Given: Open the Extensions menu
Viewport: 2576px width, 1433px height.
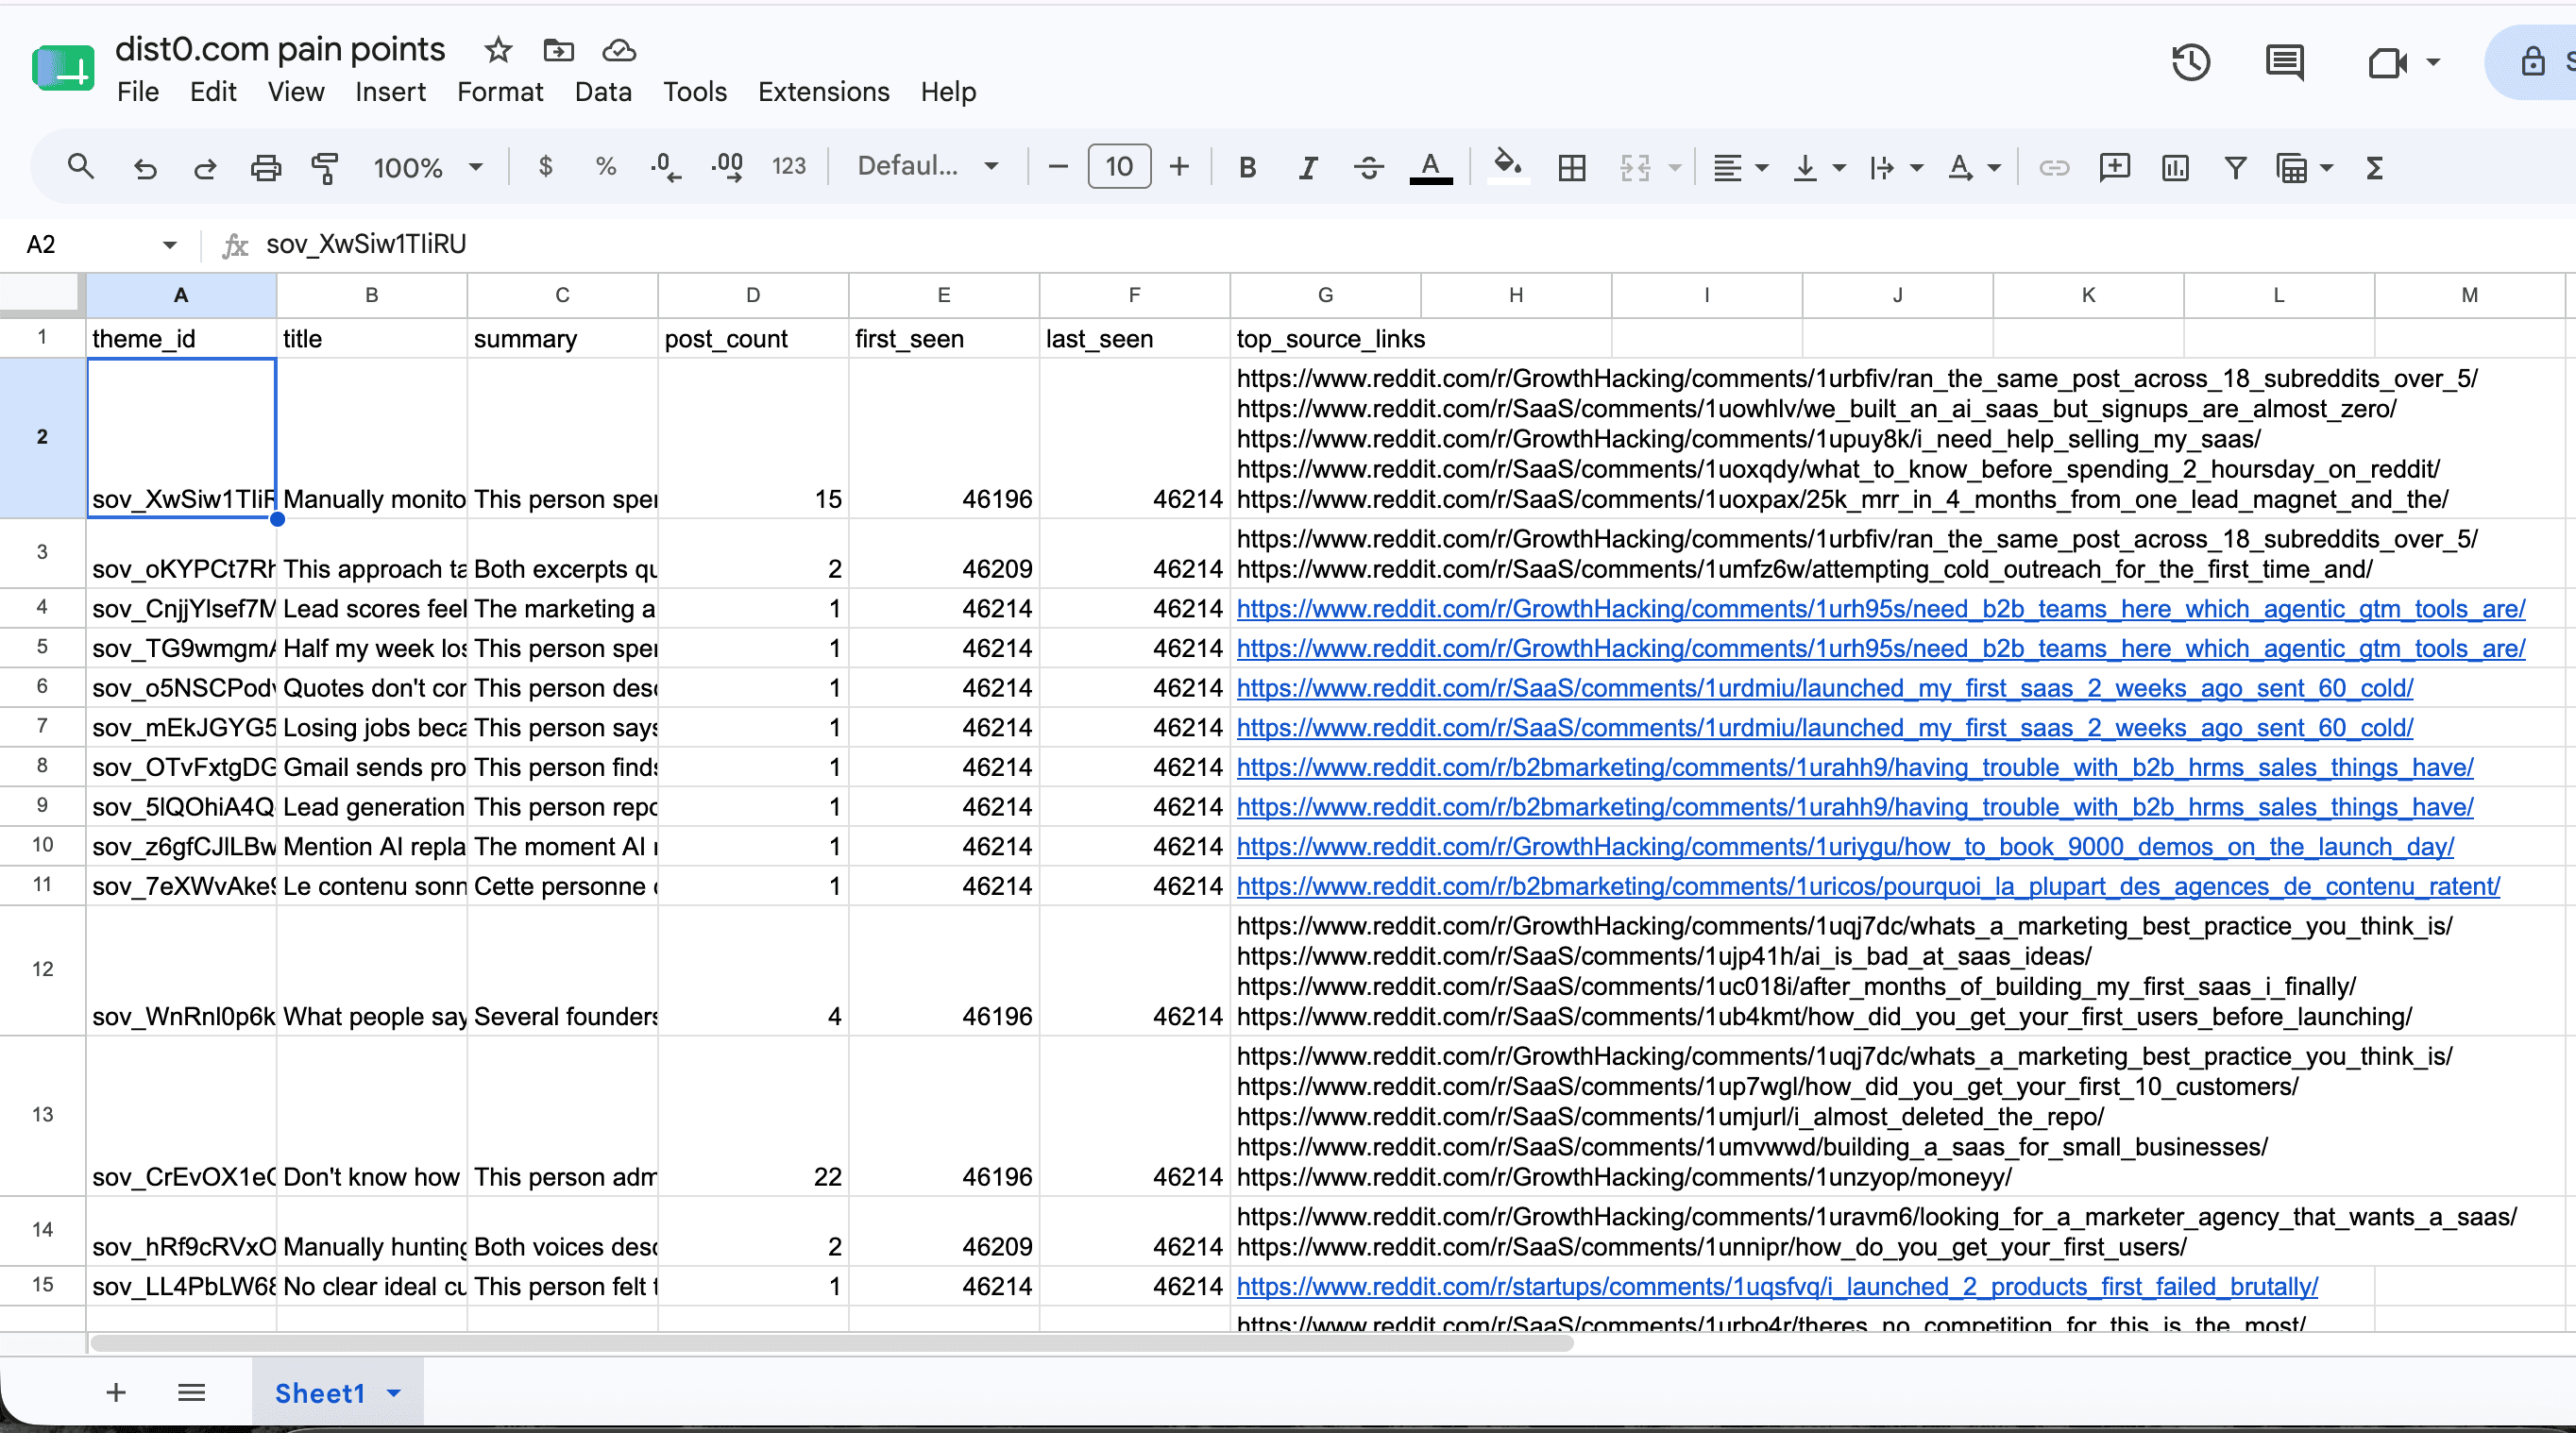Looking at the screenshot, I should (823, 92).
